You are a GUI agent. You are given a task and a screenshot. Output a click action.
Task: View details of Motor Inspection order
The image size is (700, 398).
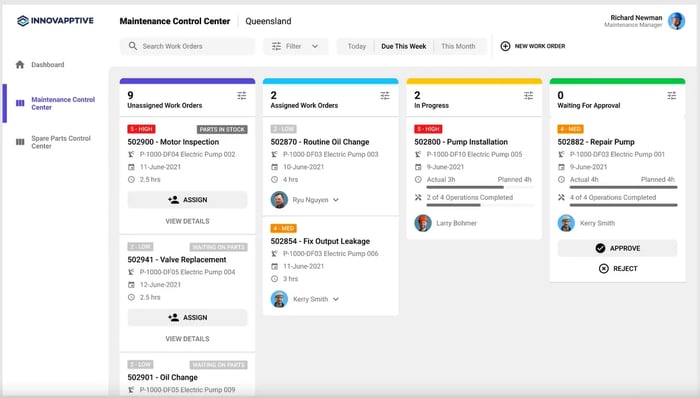tap(188, 221)
